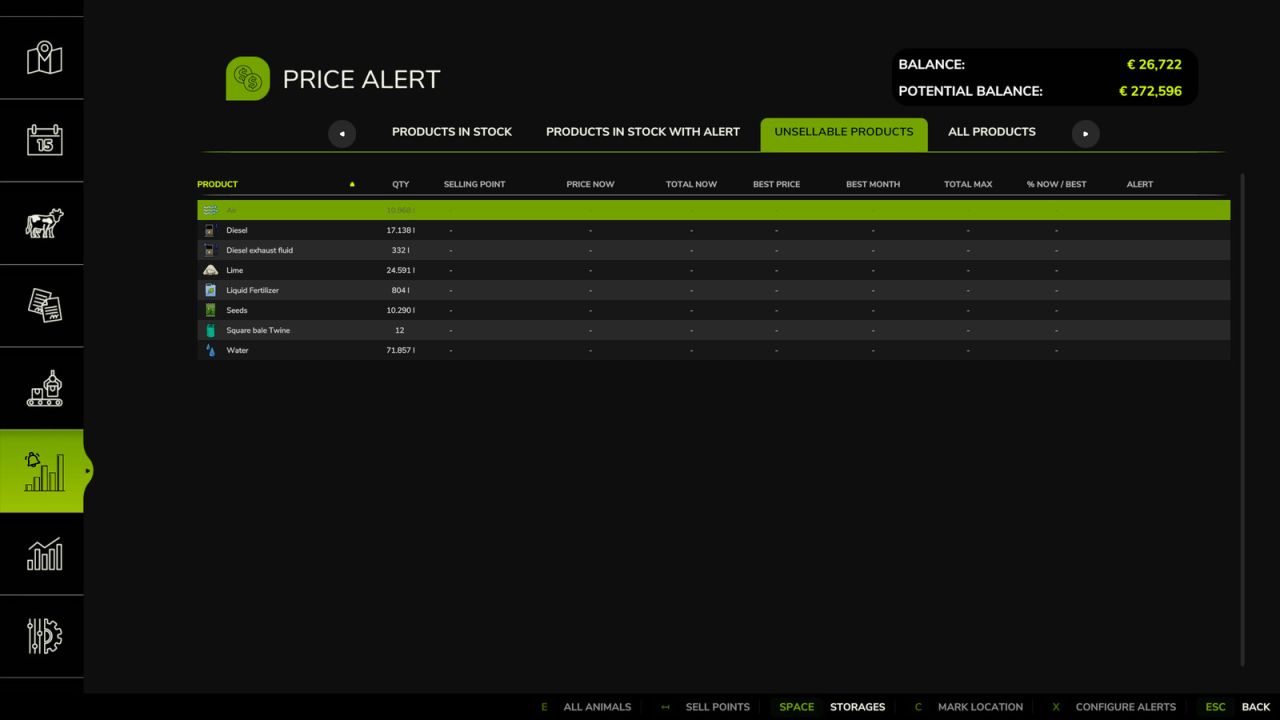Open the animals cow icon page
This screenshot has height=720, width=1280.
pos(44,223)
